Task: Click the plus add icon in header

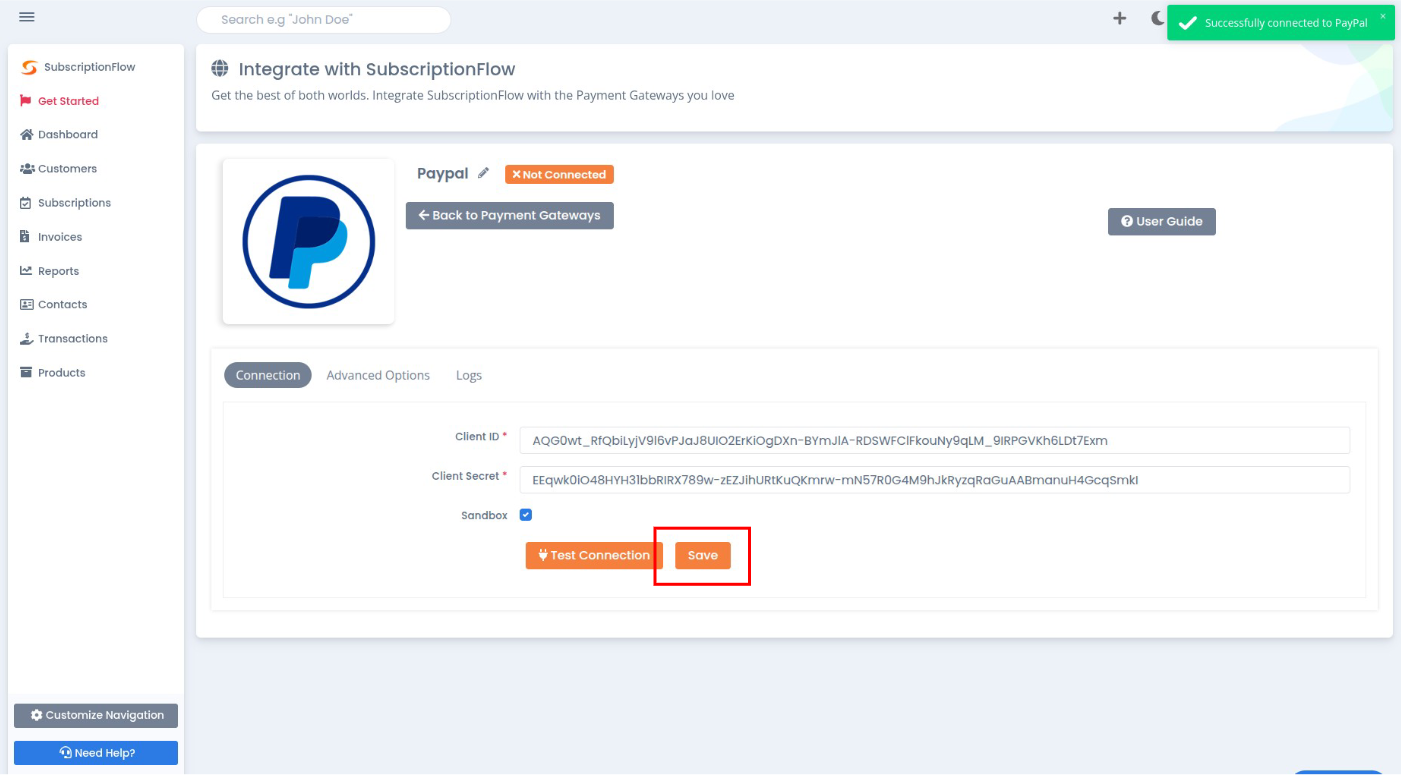Action: pos(1120,18)
